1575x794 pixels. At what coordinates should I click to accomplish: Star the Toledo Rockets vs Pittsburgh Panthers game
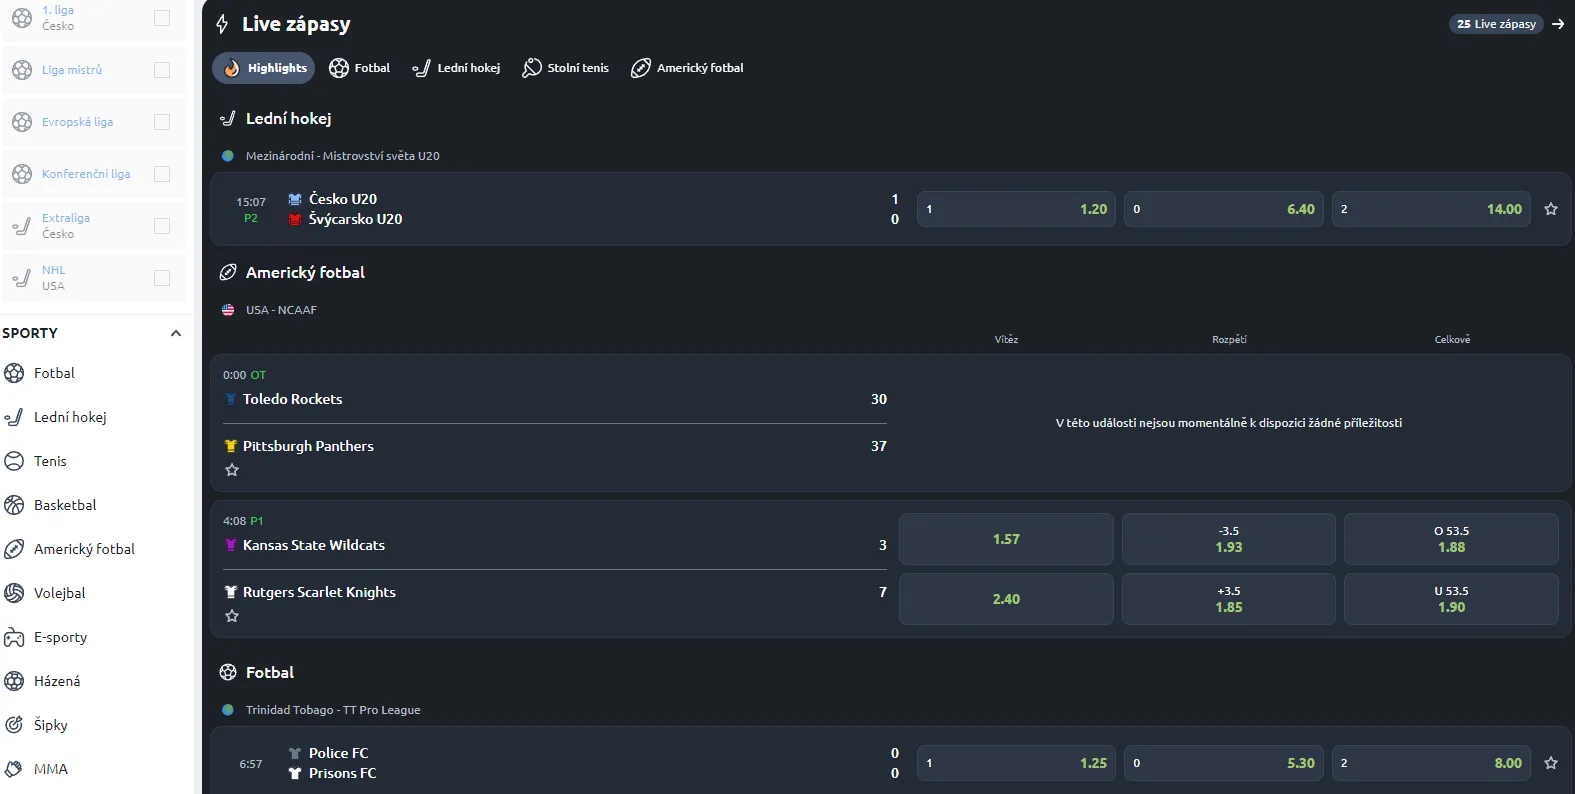click(x=232, y=470)
